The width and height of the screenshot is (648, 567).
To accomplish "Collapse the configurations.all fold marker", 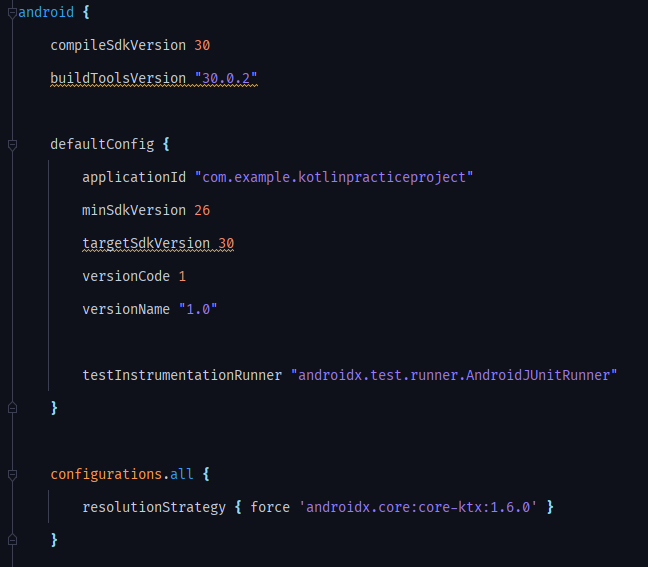I will 12,475.
